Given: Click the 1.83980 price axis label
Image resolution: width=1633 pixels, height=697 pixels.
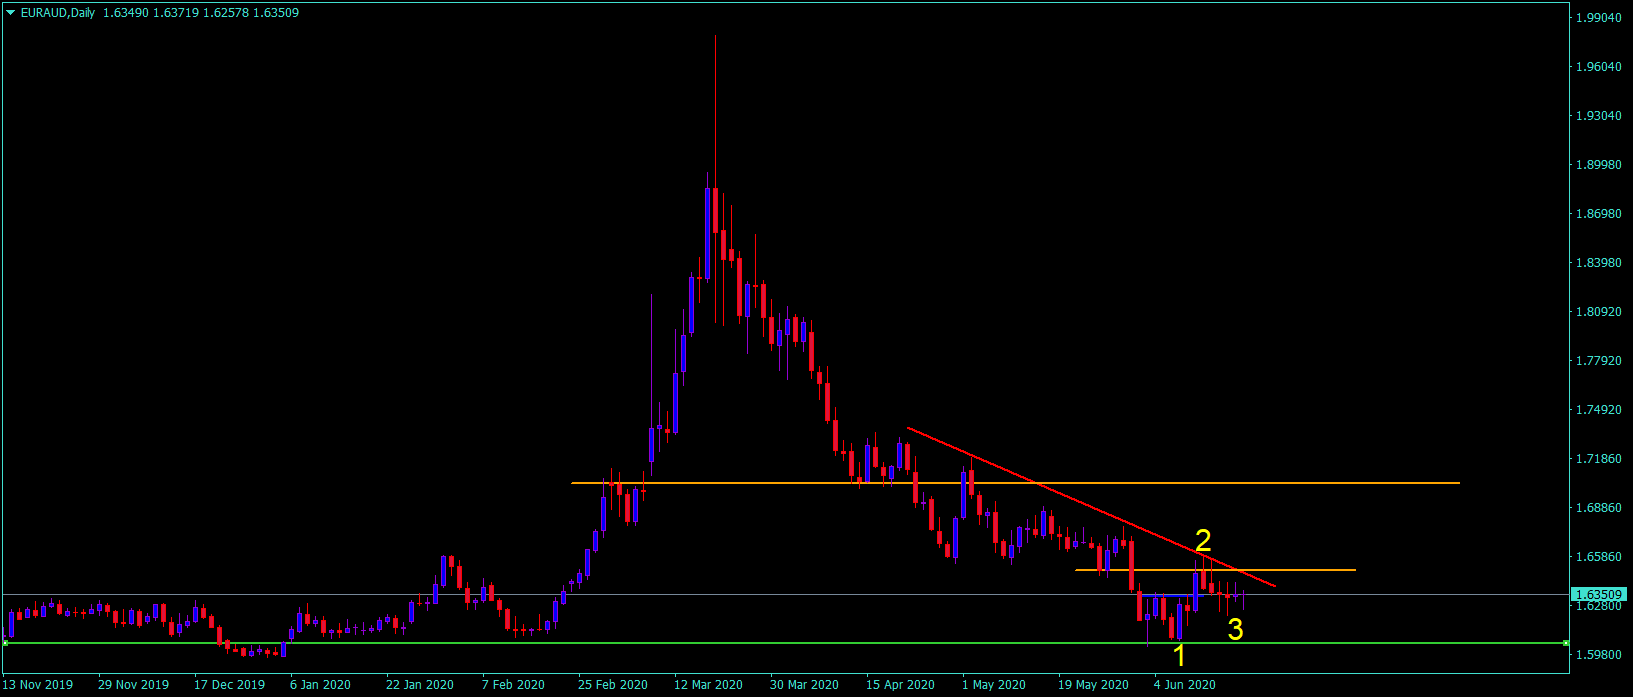Looking at the screenshot, I should click(x=1598, y=263).
